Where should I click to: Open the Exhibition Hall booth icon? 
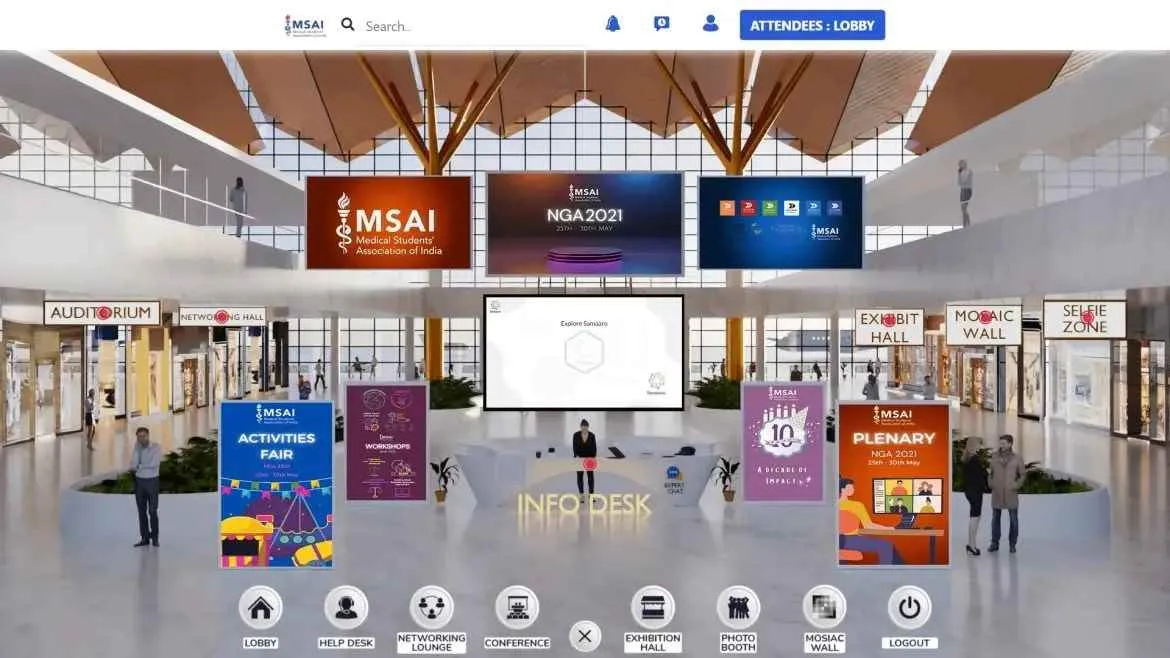652,608
